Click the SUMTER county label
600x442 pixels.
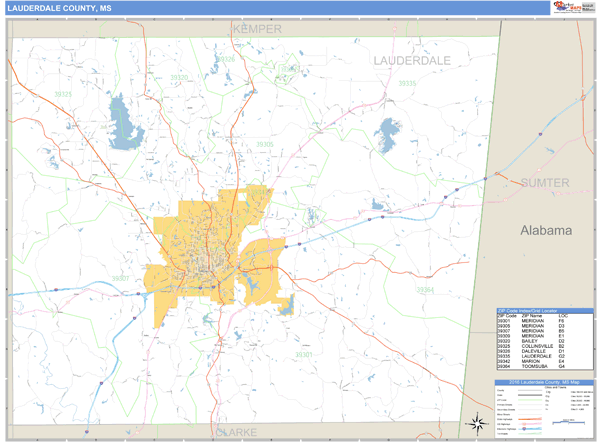pyautogui.click(x=545, y=183)
